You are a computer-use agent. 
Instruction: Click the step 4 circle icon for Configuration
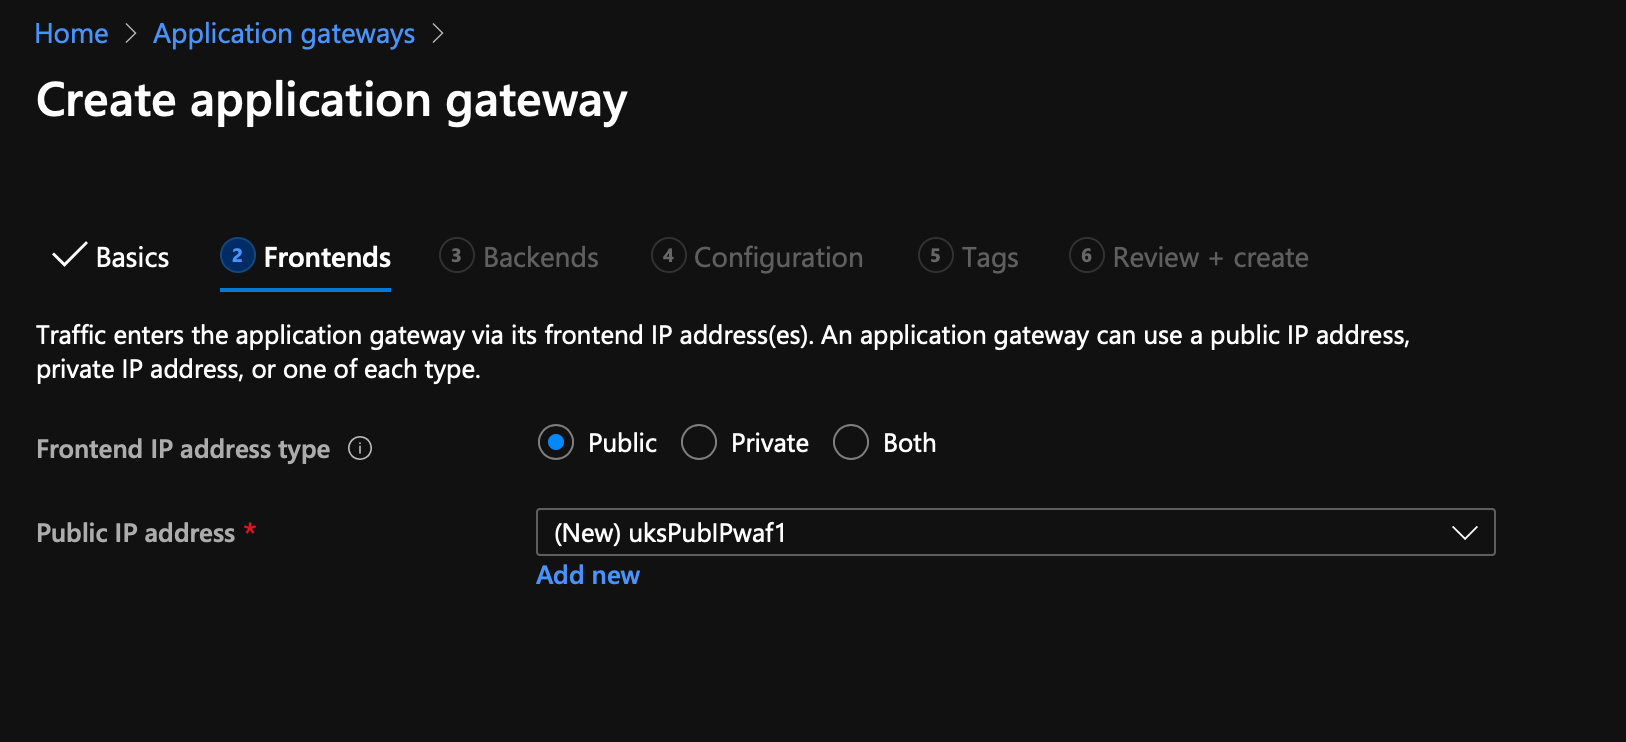[668, 255]
